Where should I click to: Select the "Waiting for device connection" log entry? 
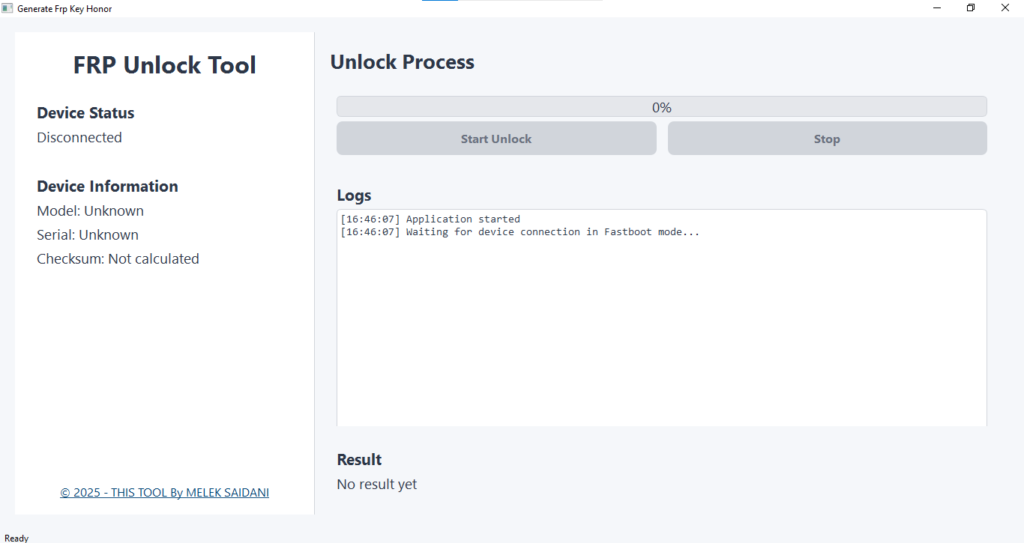(552, 232)
